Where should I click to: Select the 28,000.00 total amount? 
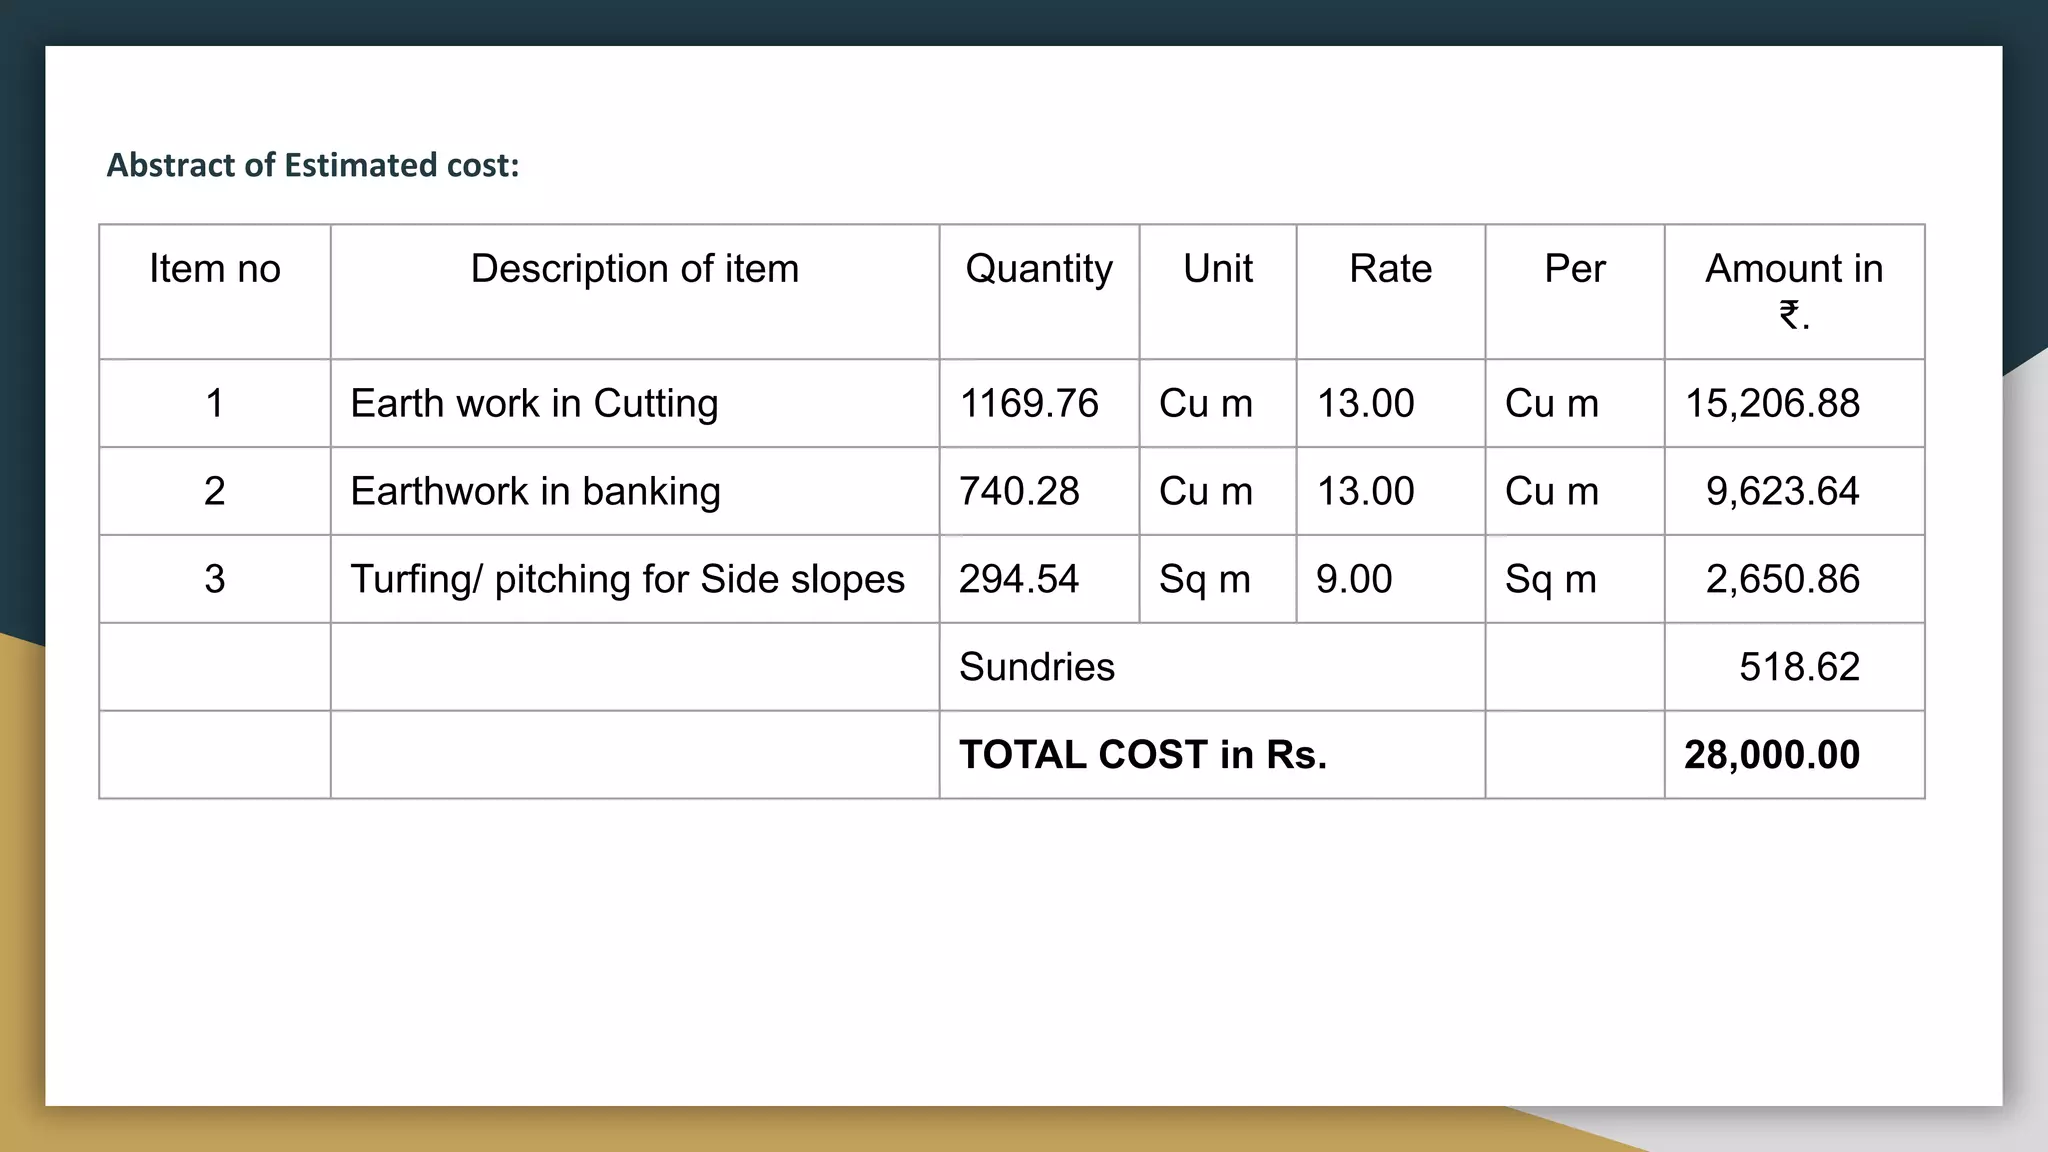coord(1771,755)
